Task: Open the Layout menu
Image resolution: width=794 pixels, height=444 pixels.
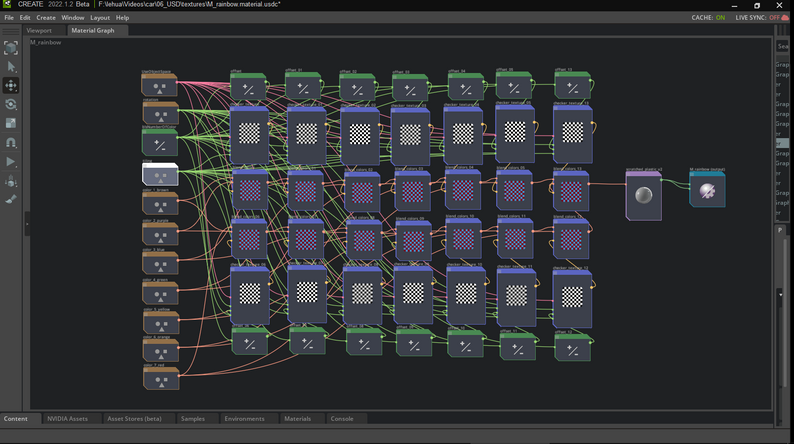Action: pyautogui.click(x=100, y=17)
